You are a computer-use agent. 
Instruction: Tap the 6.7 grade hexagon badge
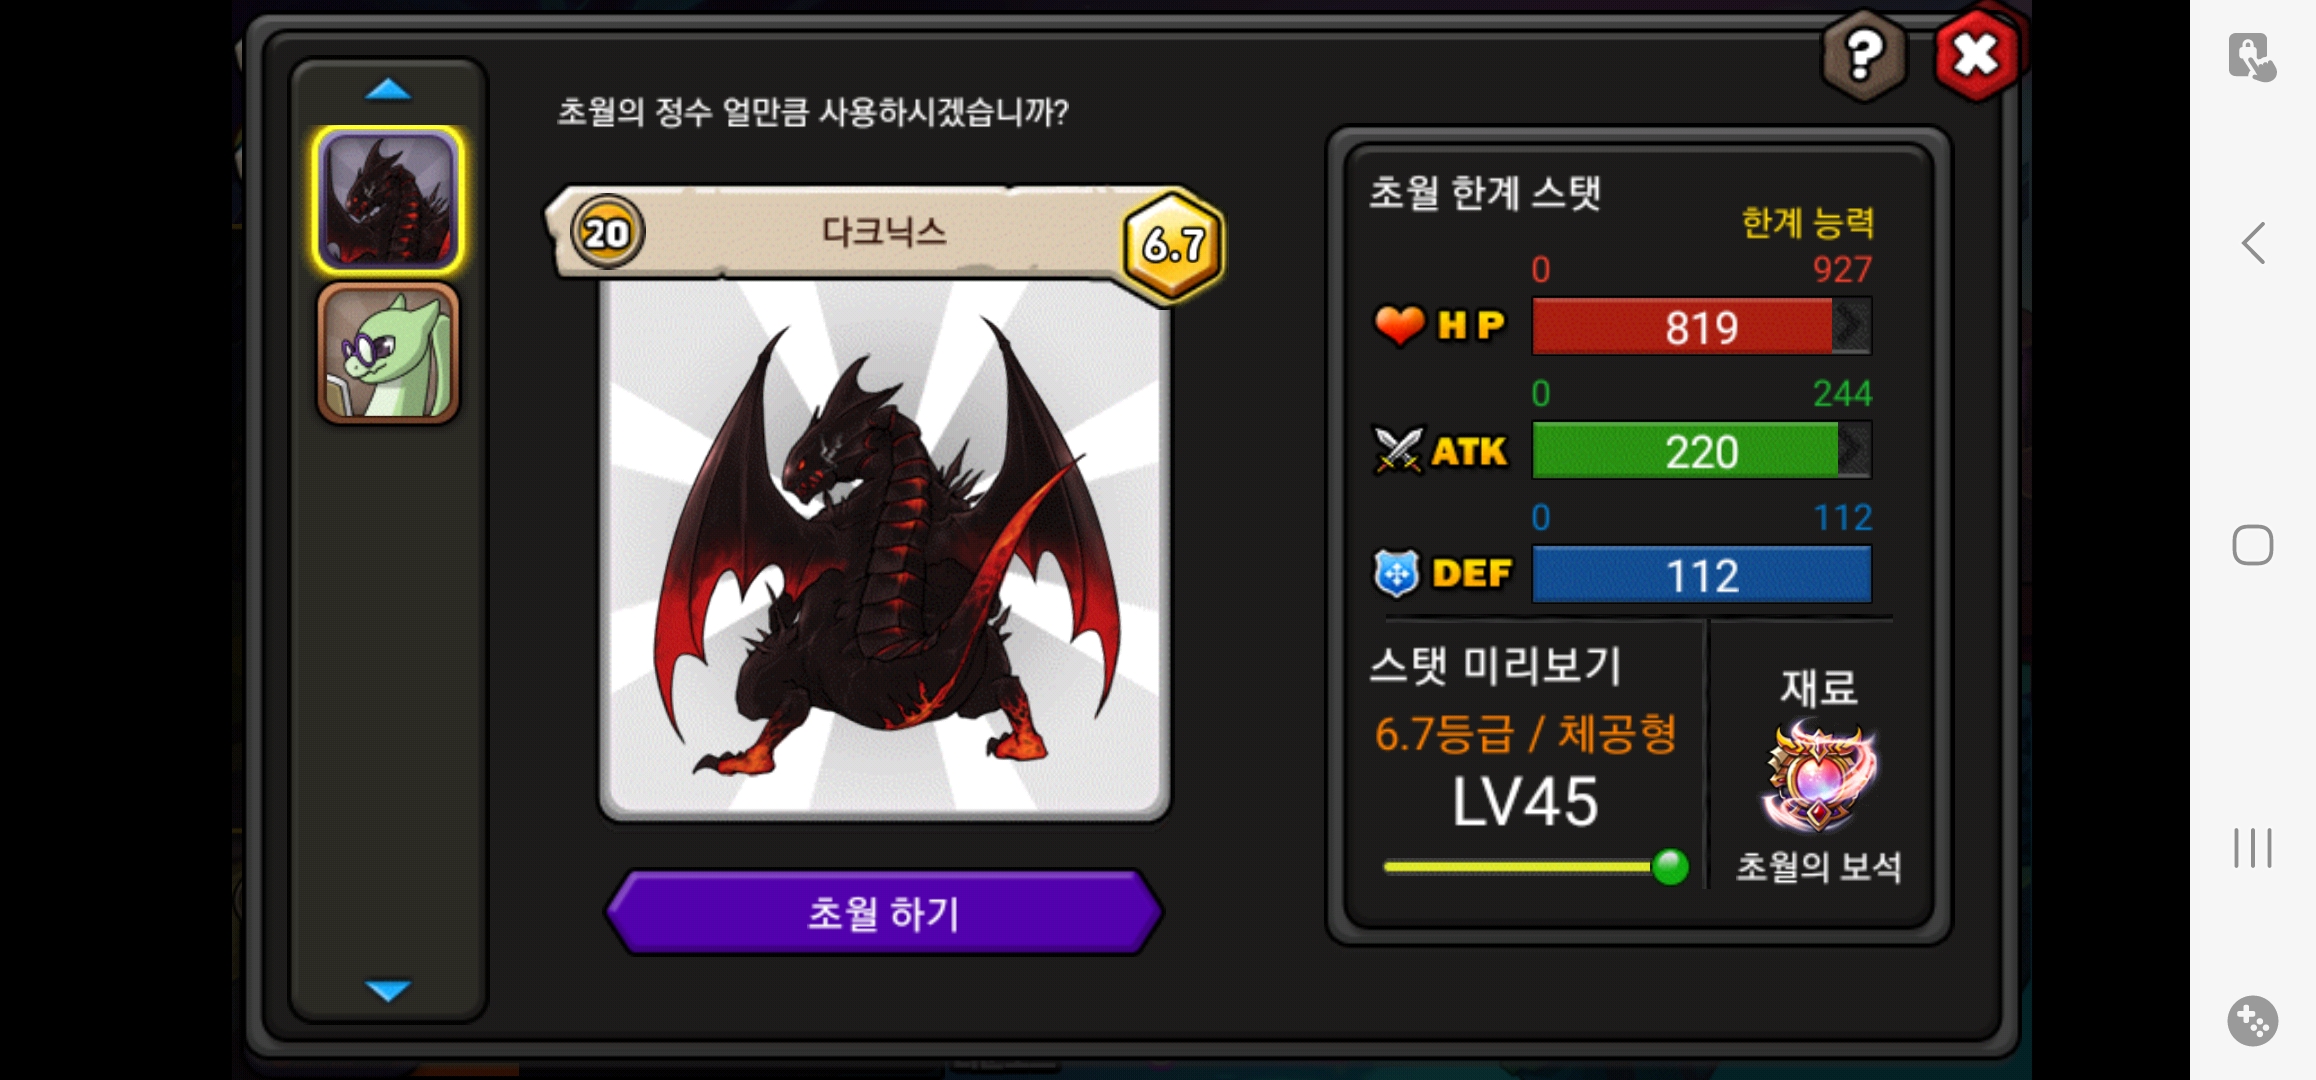[1173, 243]
